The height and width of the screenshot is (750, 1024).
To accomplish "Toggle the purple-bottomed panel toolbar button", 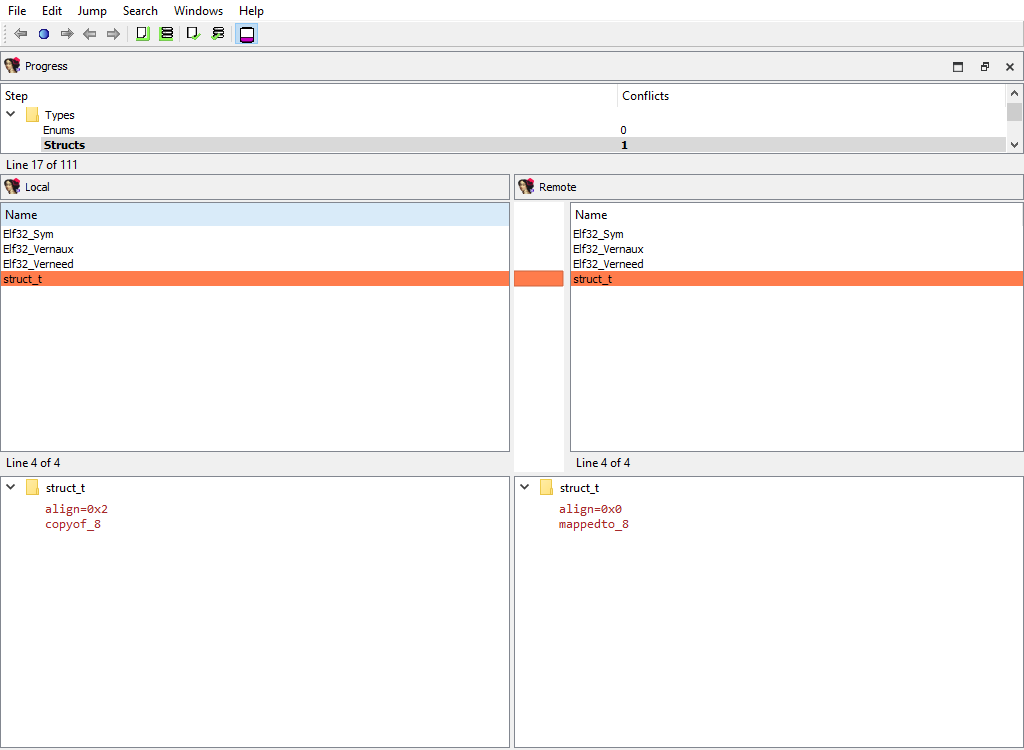I will coord(246,34).
